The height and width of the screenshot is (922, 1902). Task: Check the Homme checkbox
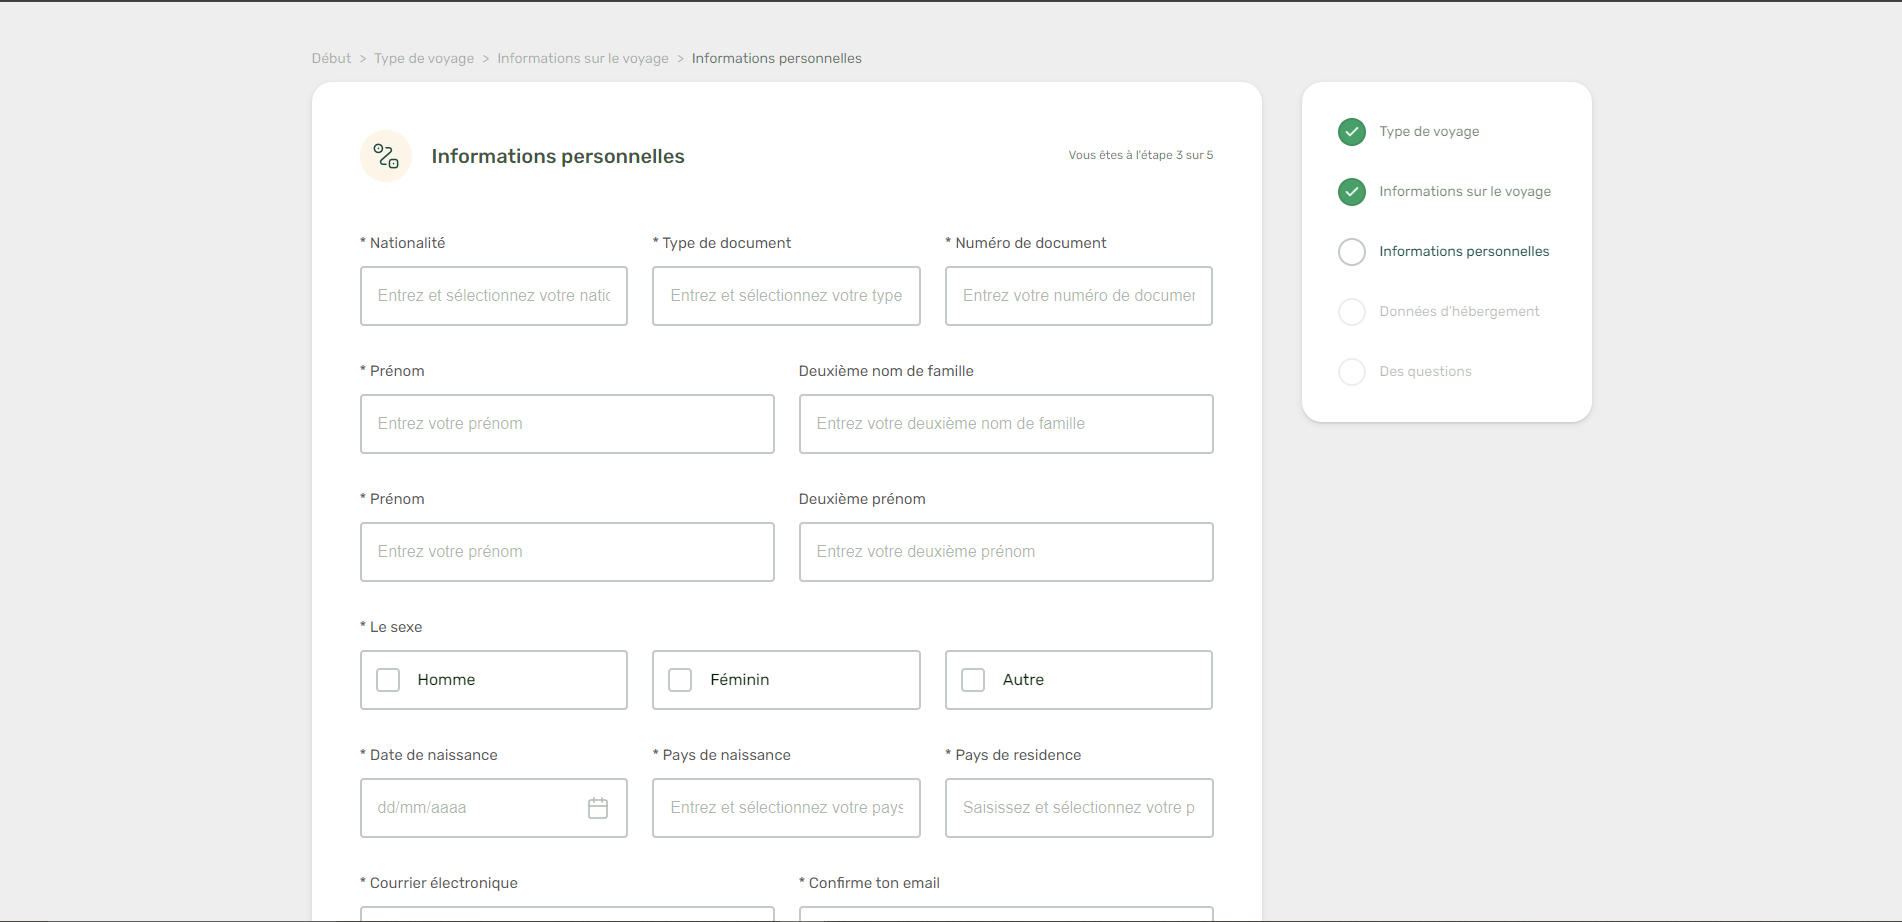pos(388,680)
